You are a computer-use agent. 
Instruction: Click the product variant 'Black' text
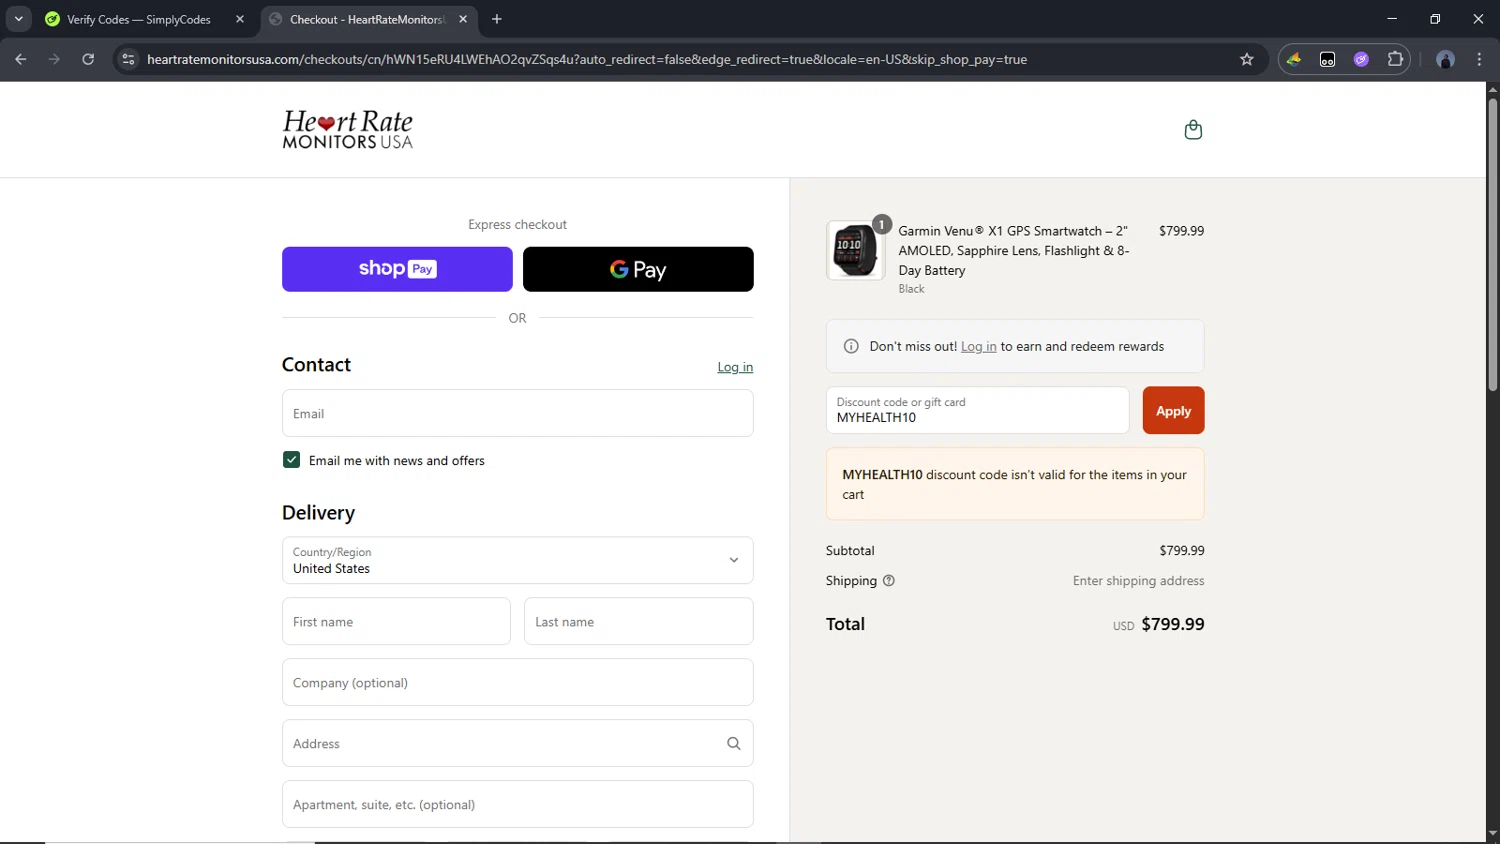(911, 289)
